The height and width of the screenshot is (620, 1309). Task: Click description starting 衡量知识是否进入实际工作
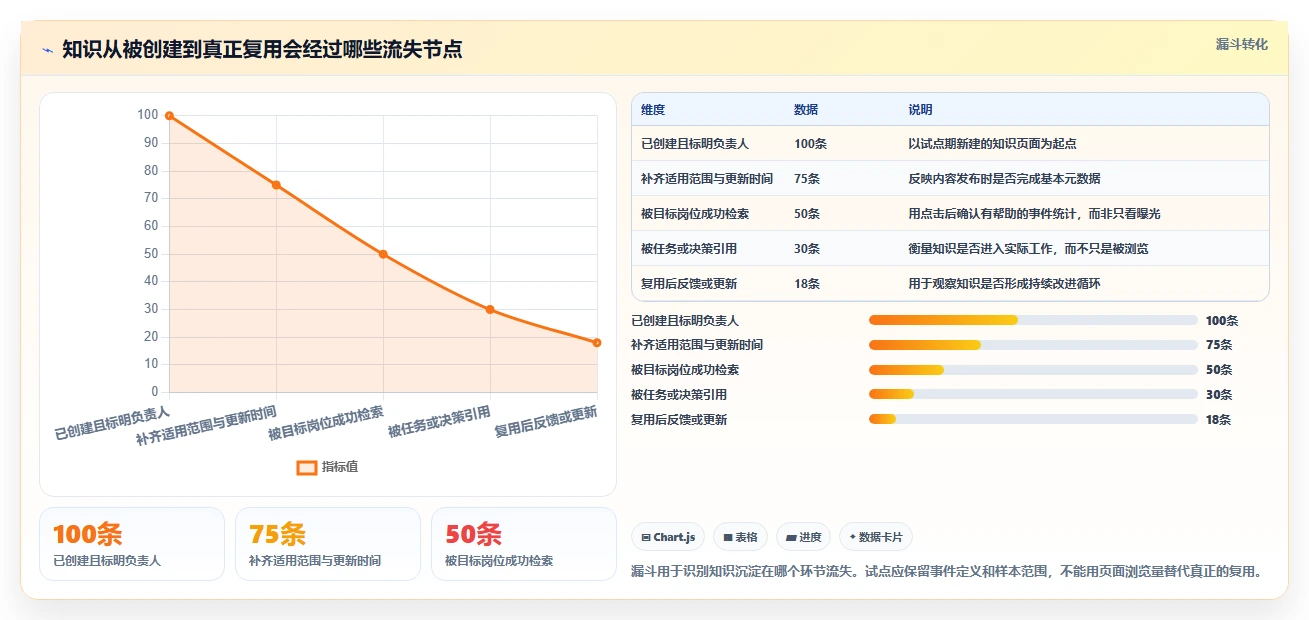coord(1028,249)
